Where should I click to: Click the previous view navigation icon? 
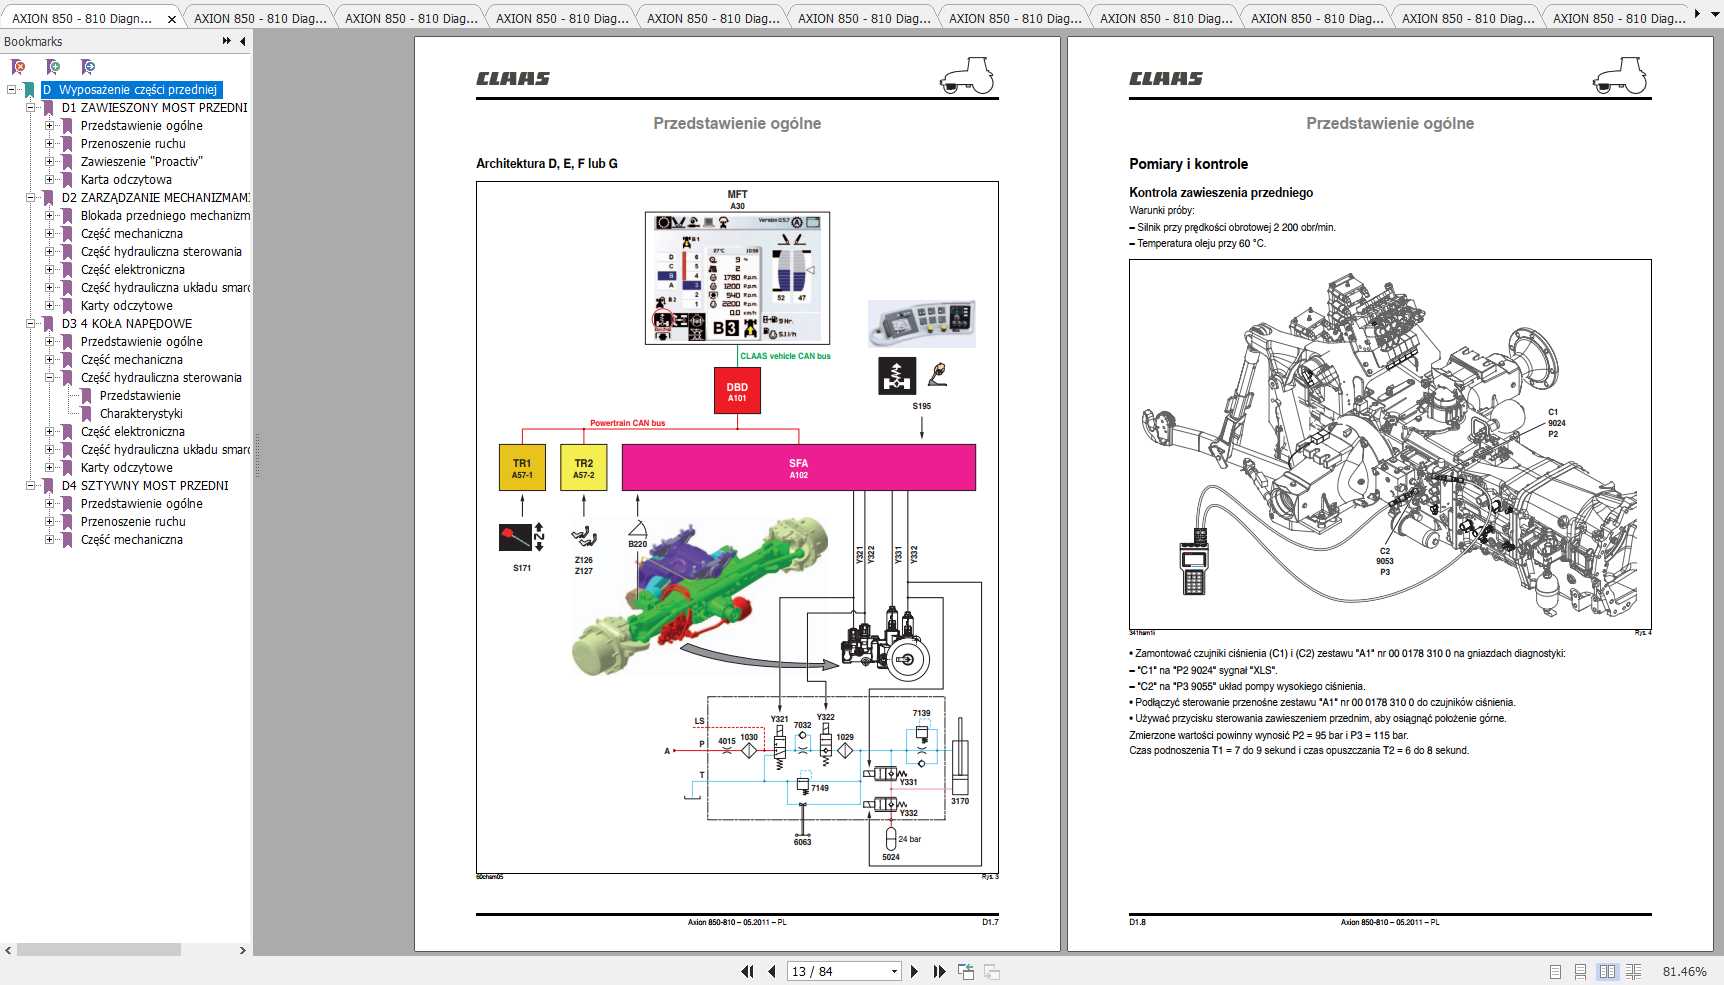point(966,971)
